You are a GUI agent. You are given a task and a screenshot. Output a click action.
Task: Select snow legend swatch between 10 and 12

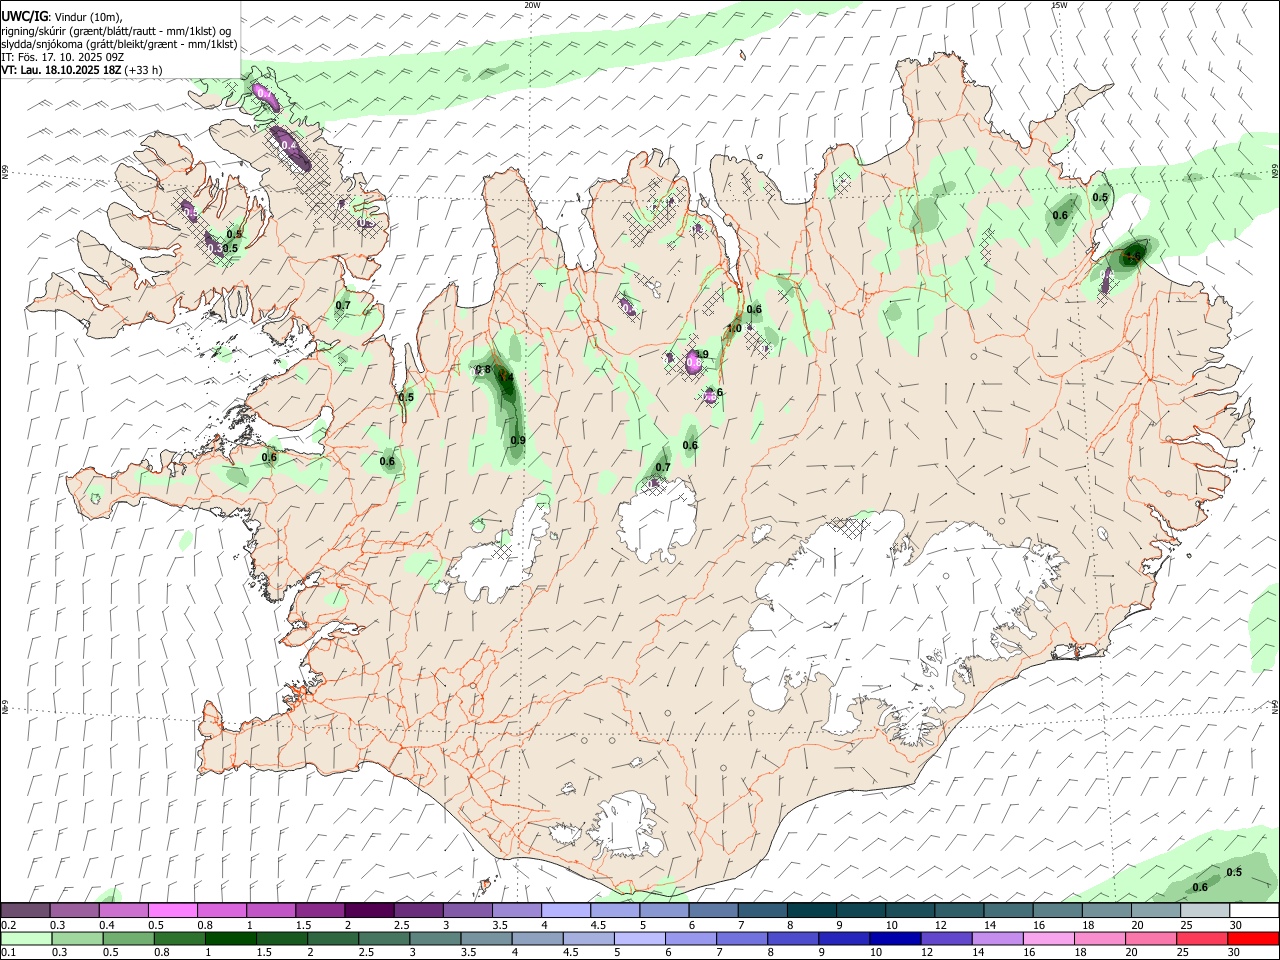point(910,911)
